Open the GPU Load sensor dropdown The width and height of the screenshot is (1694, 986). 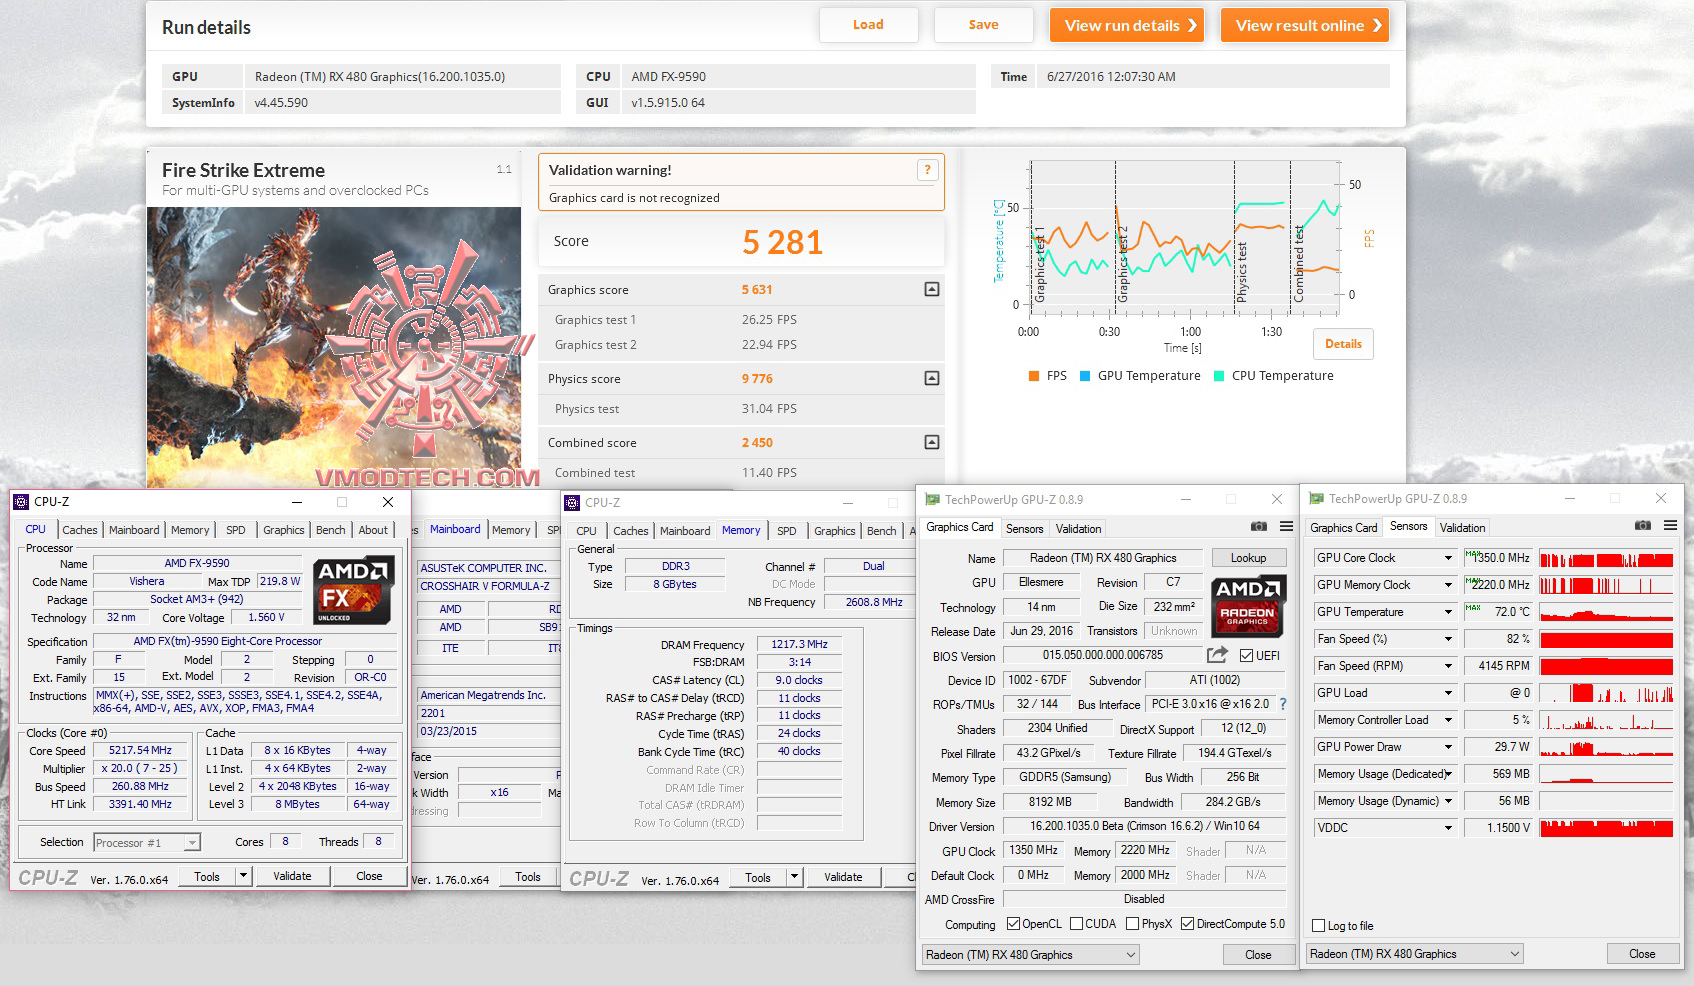(1447, 693)
